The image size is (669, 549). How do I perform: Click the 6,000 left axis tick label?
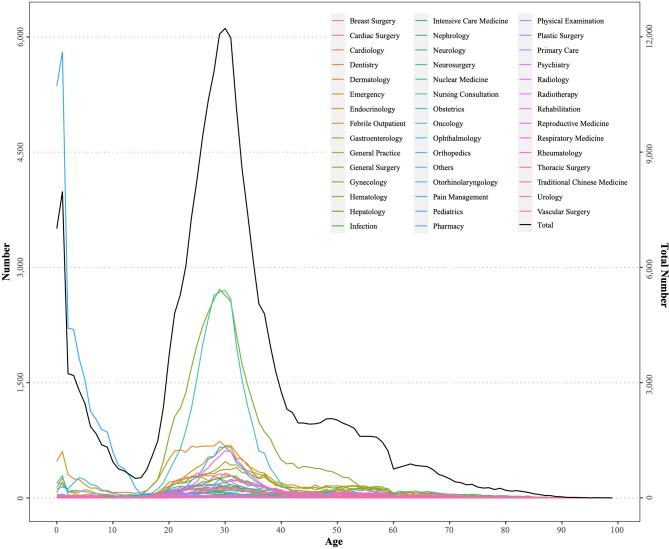click(x=20, y=37)
